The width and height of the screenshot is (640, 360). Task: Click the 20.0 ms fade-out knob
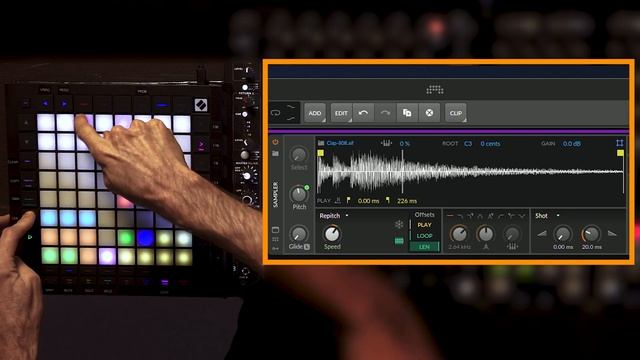591,234
